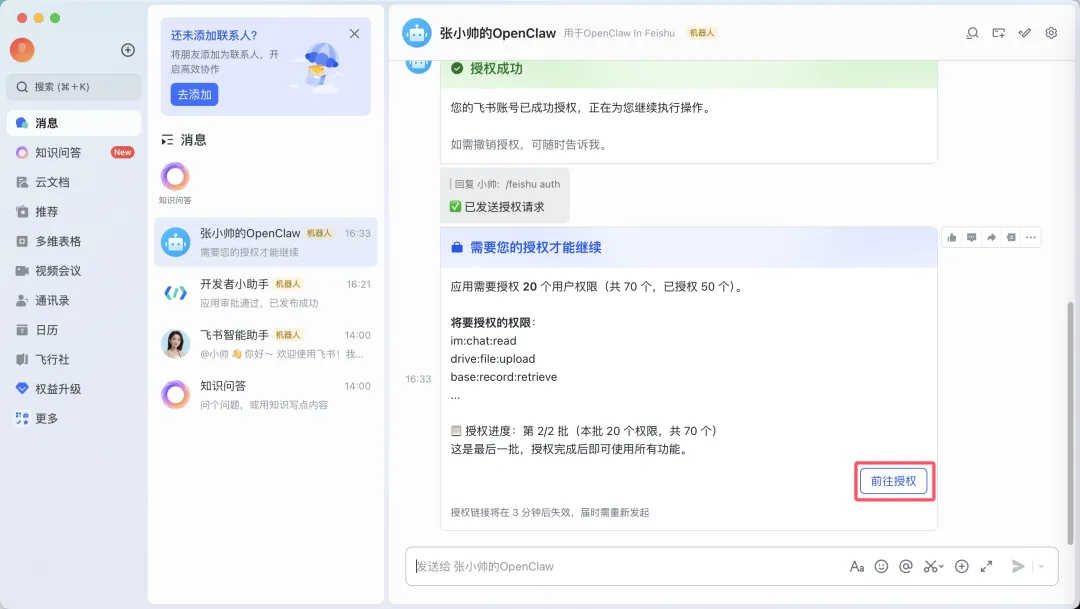Go to 云文档 in sidebar
Image resolution: width=1080 pixels, height=609 pixels.
(74, 182)
